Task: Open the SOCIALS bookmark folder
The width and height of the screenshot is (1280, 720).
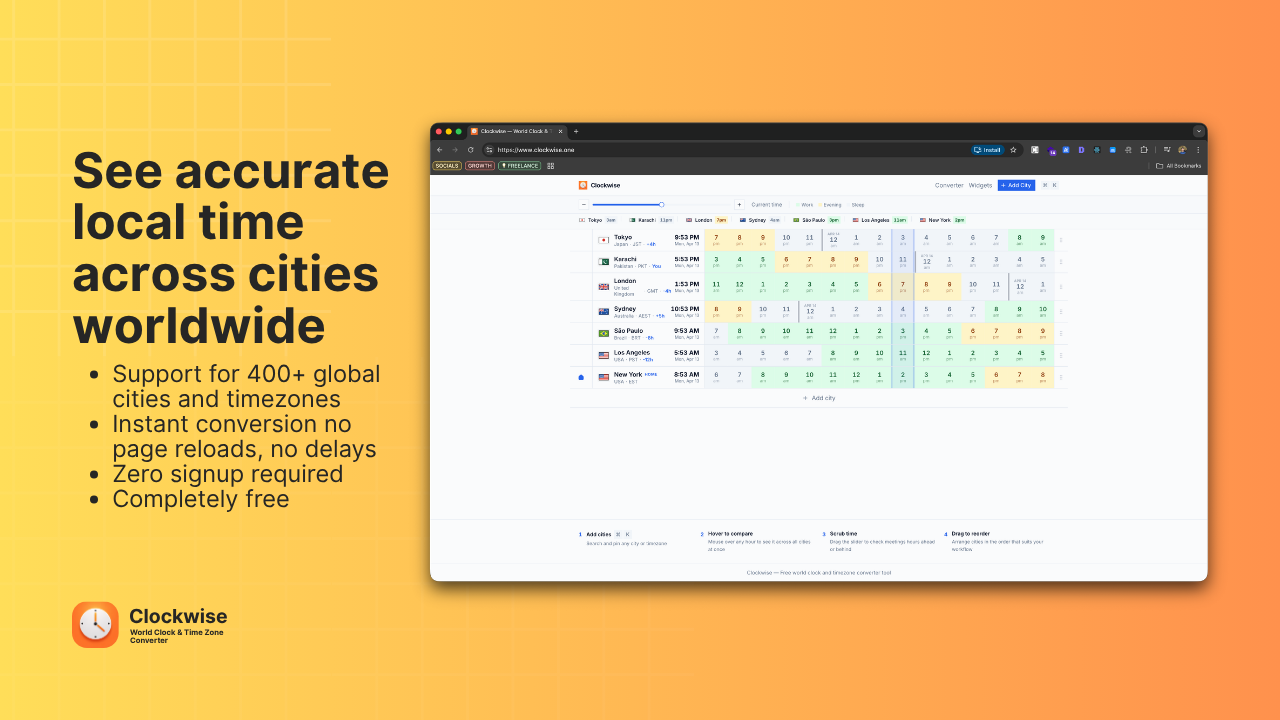Action: pos(447,166)
